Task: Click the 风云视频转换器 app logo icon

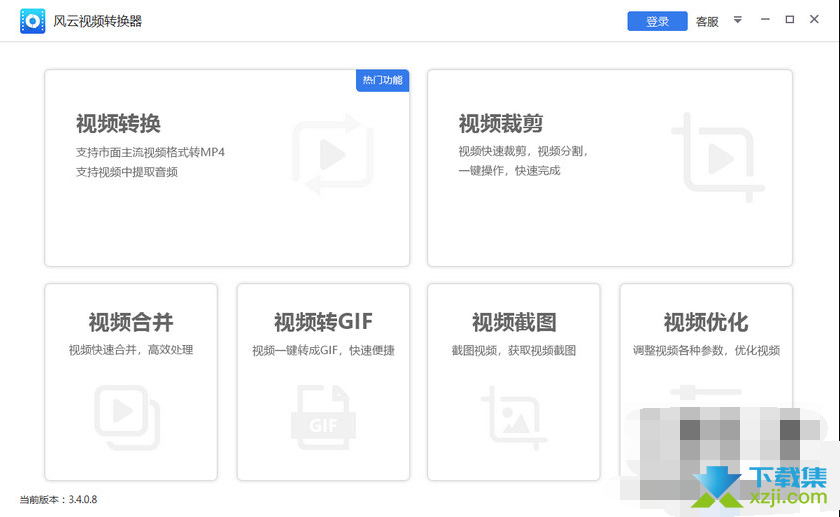Action: pos(33,21)
